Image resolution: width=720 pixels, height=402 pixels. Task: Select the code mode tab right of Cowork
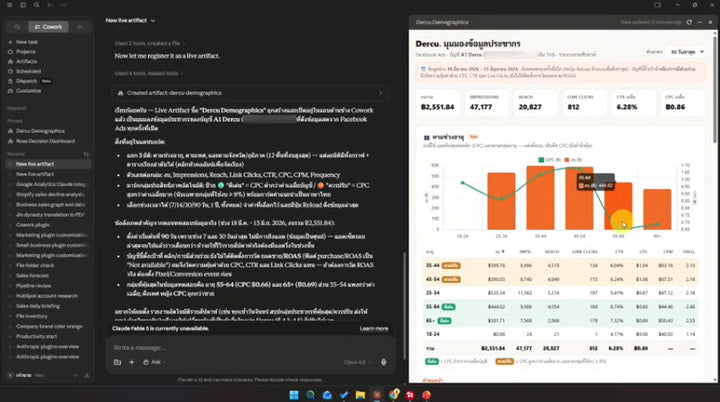[x=79, y=27]
